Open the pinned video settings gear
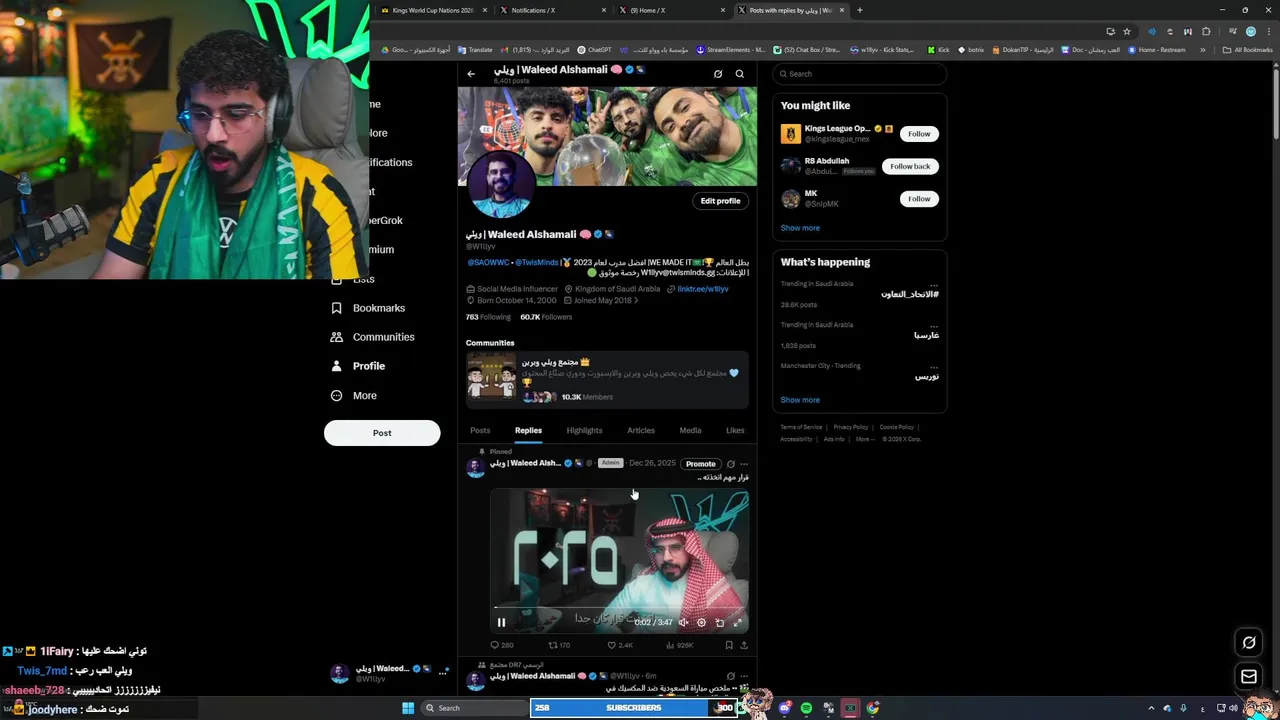 point(701,622)
